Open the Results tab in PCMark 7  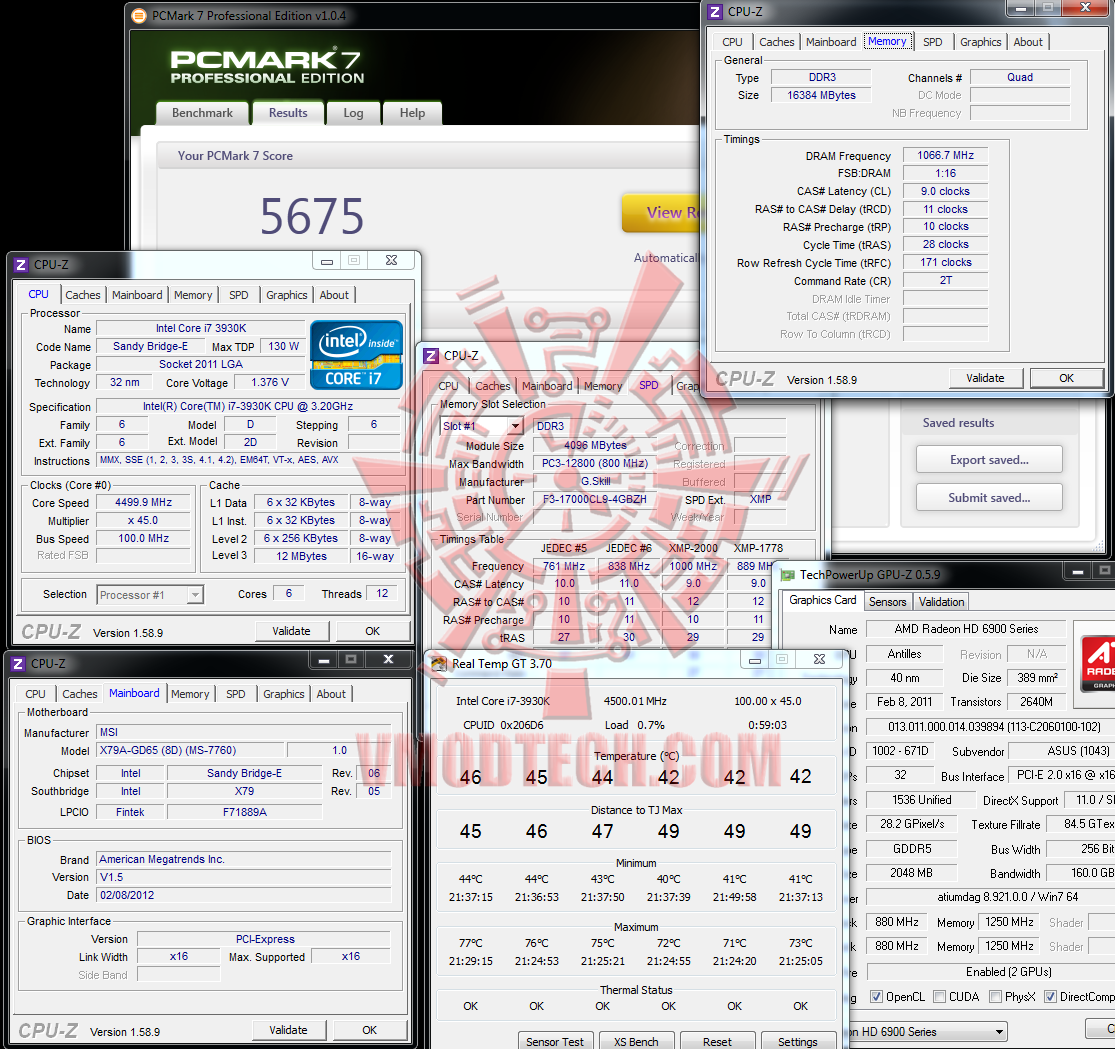(288, 113)
